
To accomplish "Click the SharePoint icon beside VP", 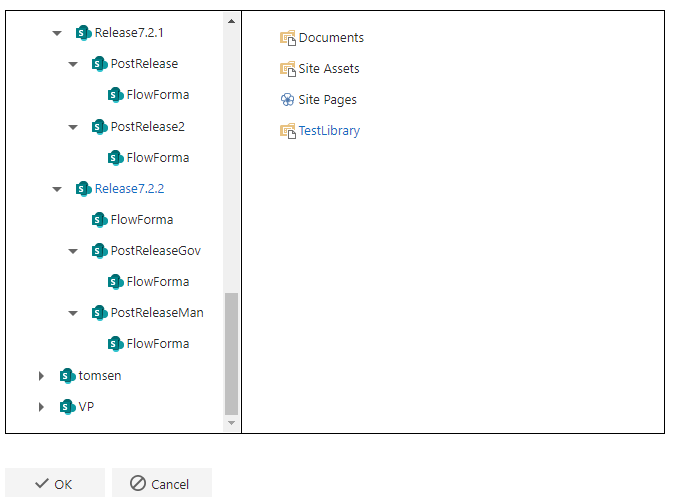I will click(x=68, y=406).
